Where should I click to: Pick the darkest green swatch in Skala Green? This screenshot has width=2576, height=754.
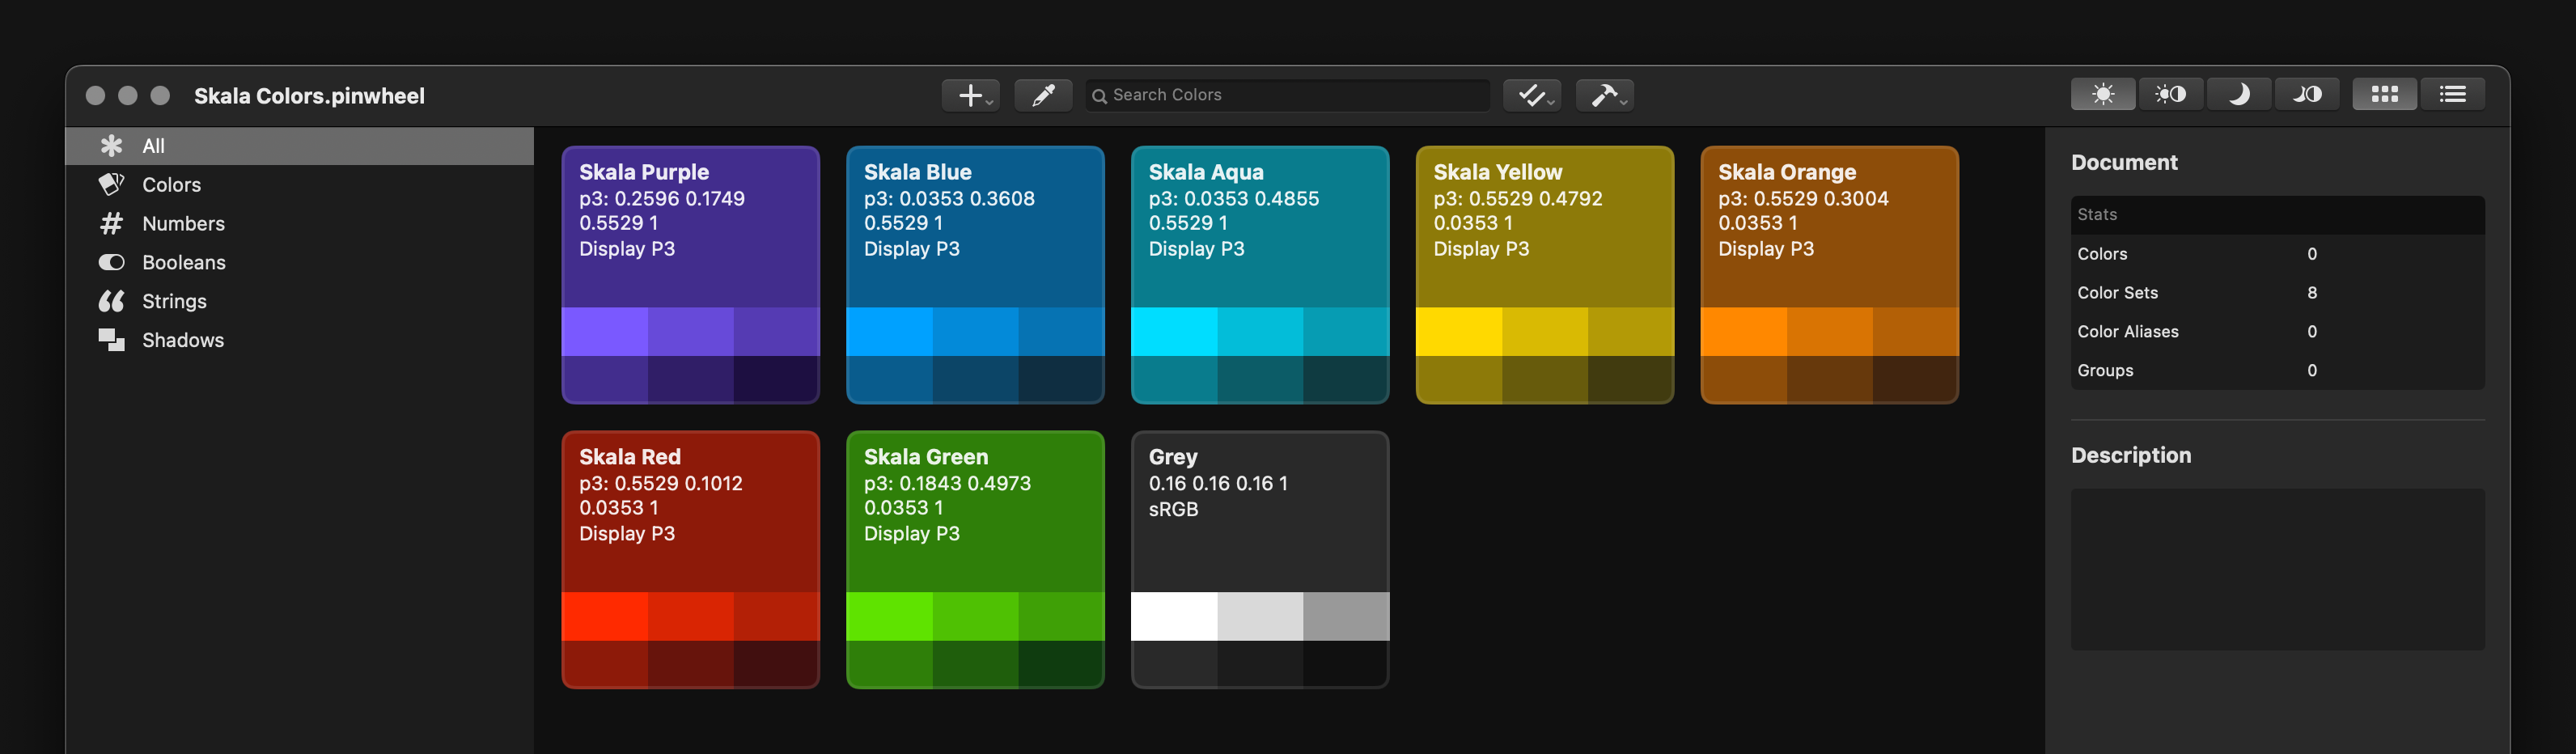(1062, 665)
